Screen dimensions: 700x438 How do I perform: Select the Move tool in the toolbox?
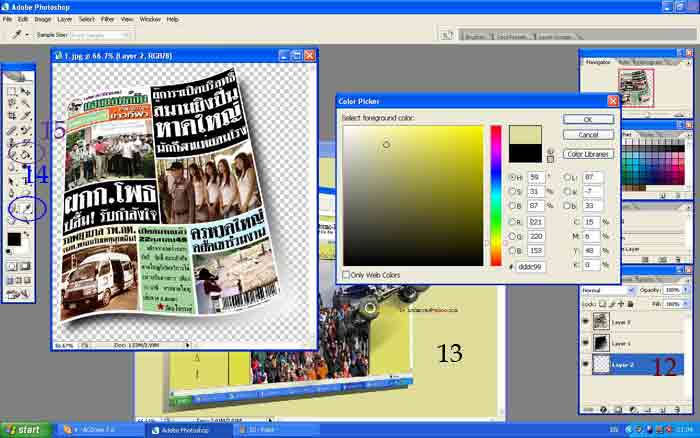tap(26, 92)
